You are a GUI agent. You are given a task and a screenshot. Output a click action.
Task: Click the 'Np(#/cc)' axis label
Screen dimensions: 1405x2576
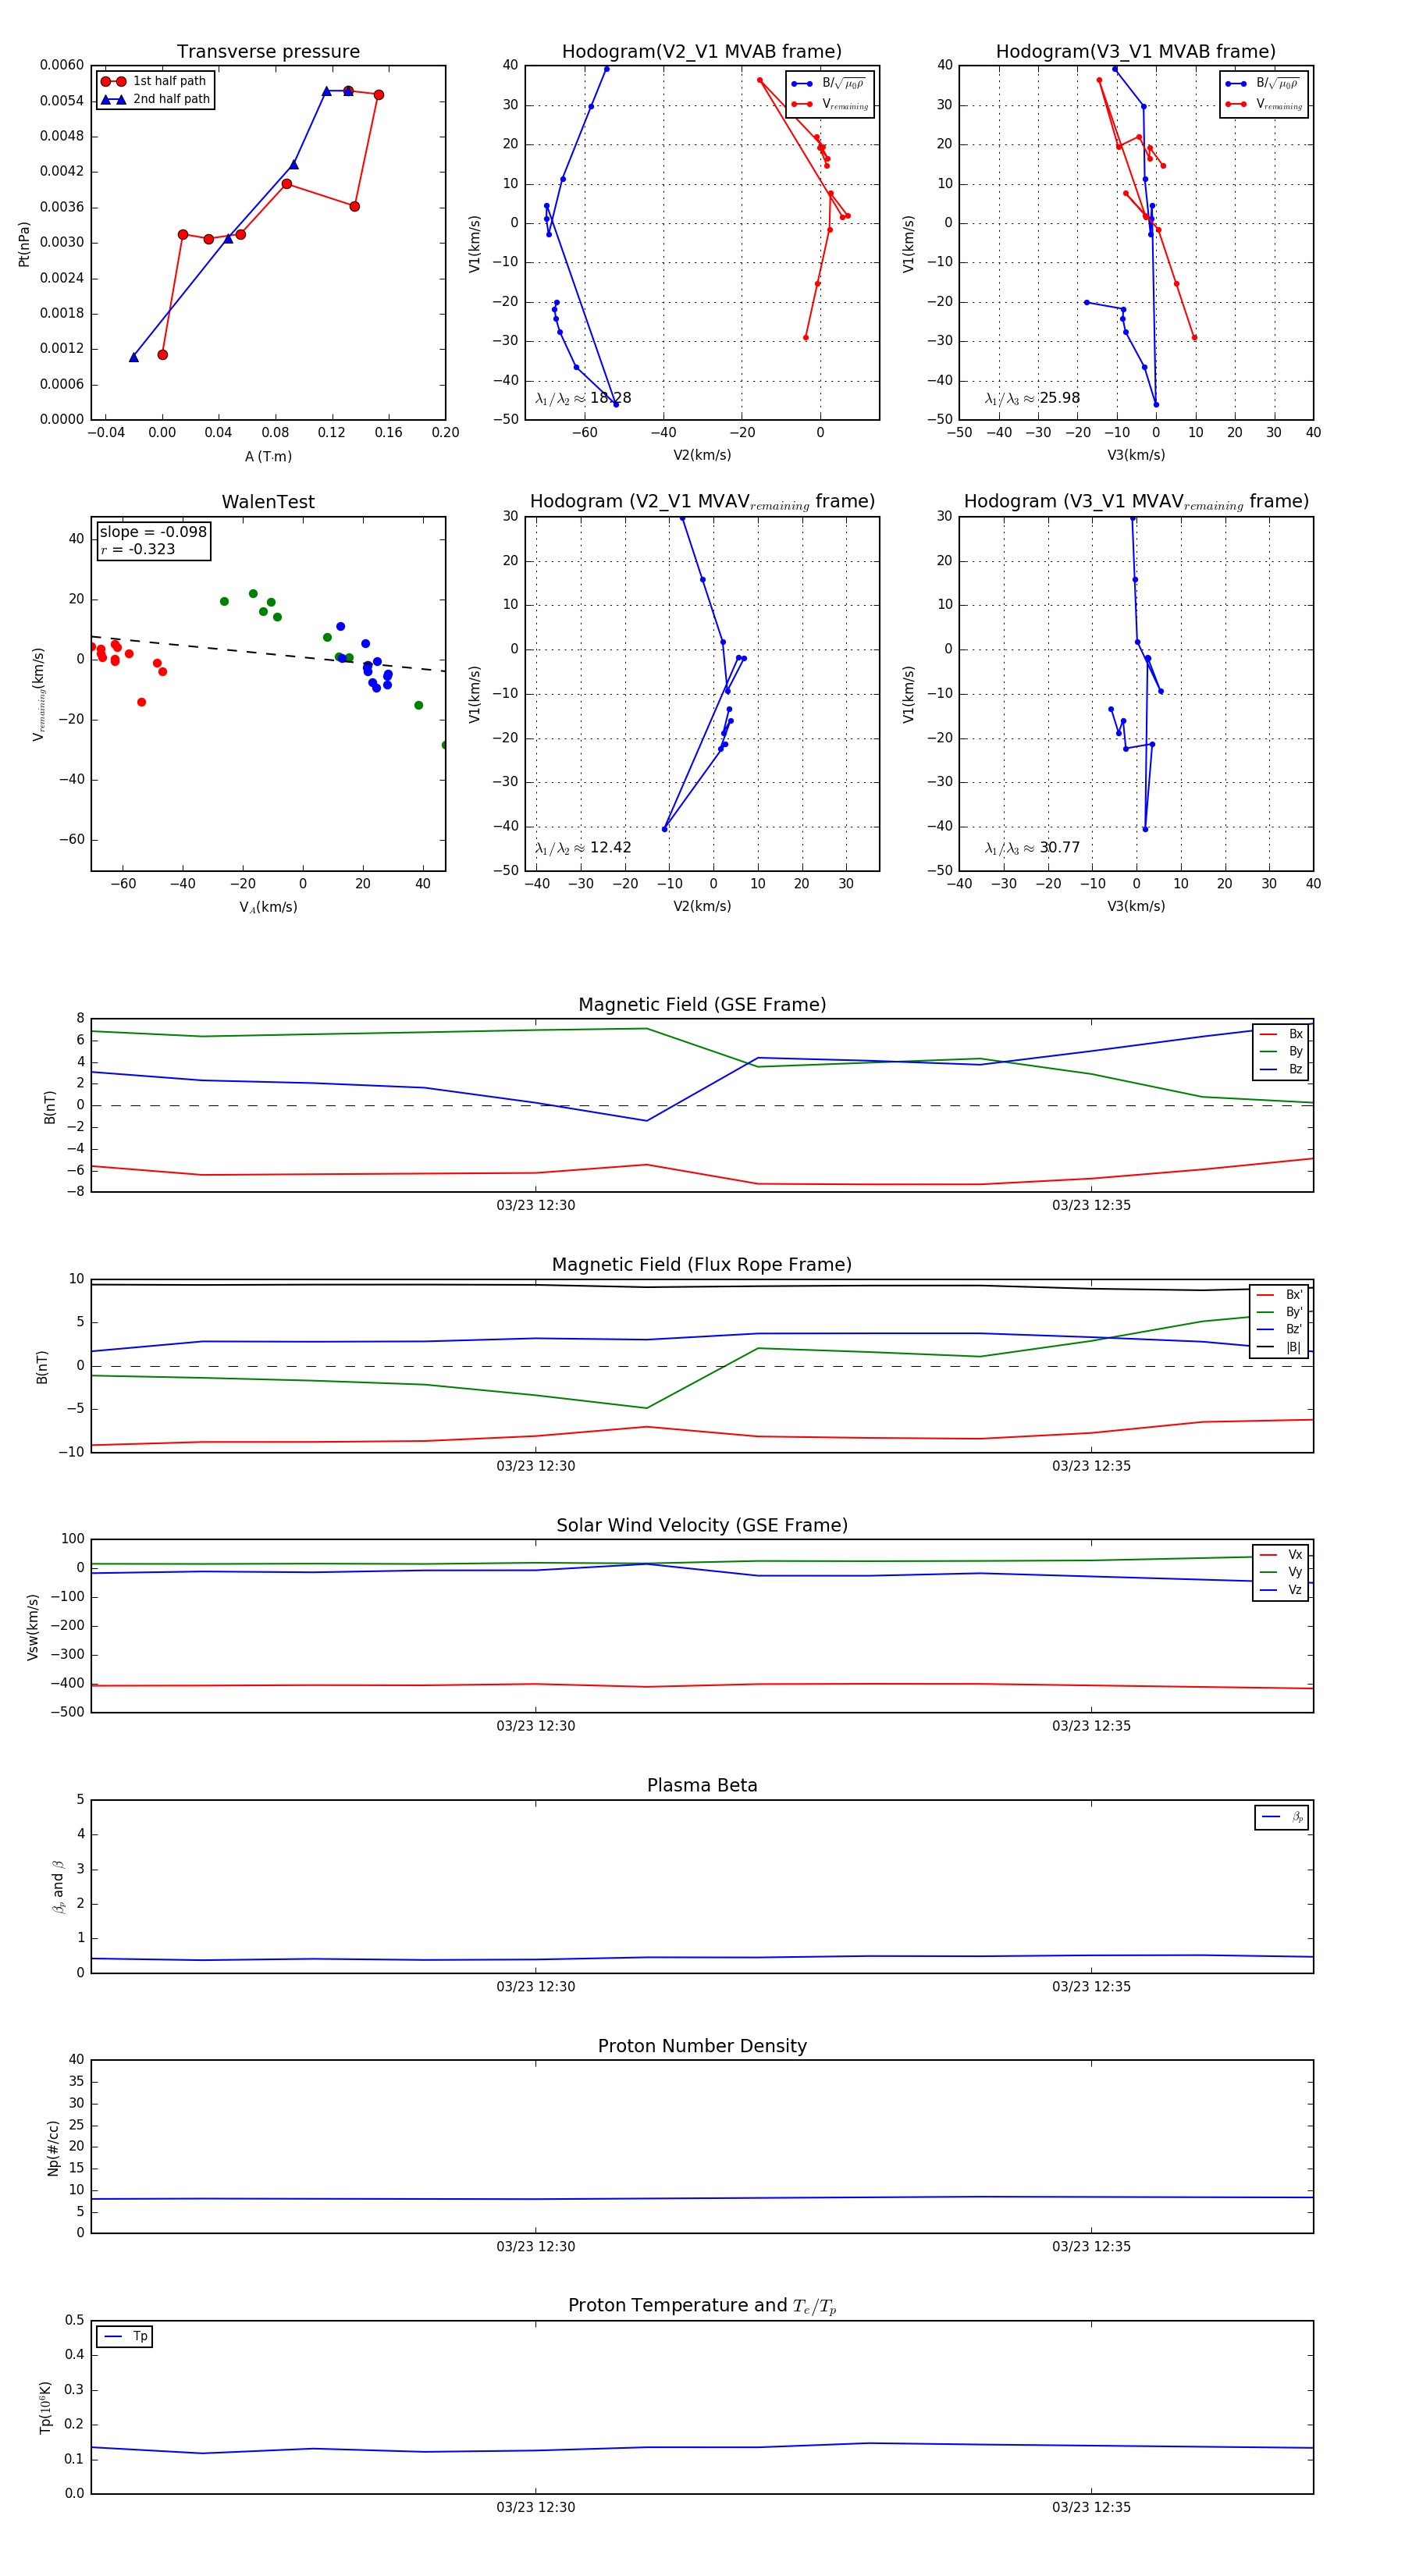53,2148
